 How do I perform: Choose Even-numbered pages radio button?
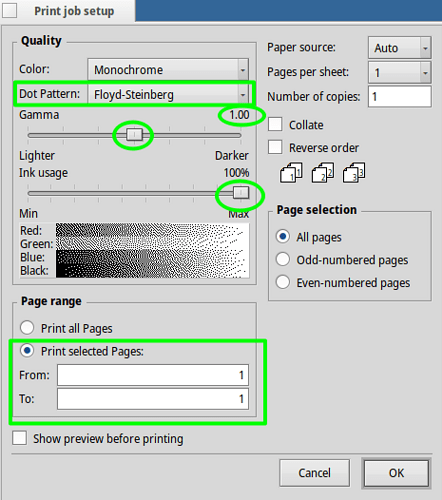283,282
